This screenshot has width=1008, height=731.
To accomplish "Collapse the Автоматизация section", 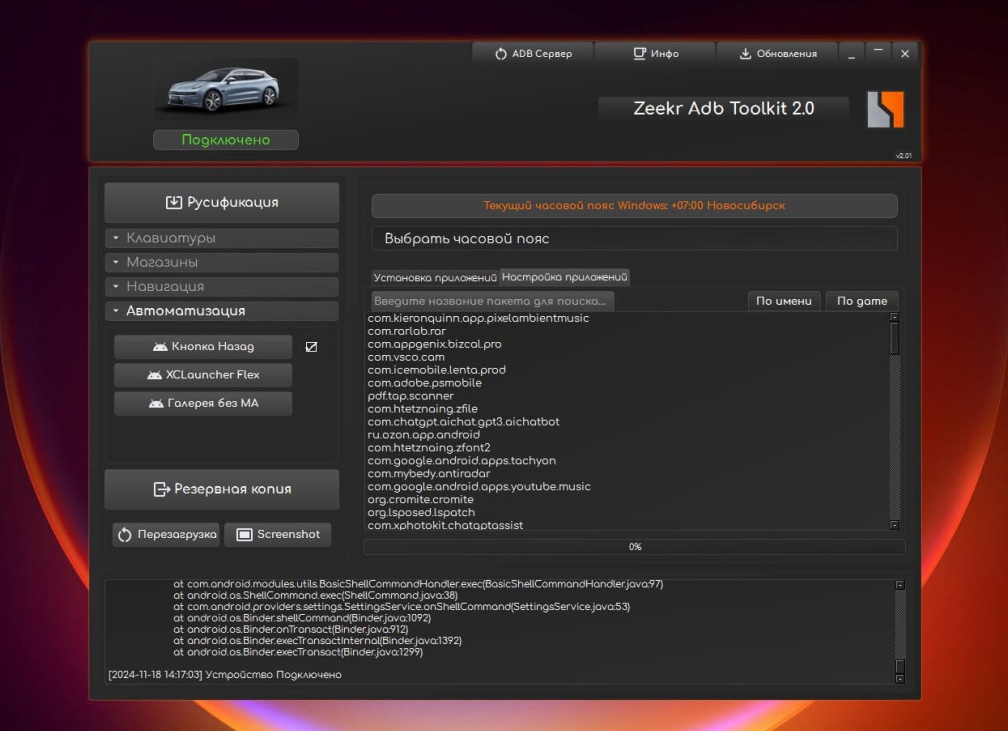I will [x=222, y=311].
